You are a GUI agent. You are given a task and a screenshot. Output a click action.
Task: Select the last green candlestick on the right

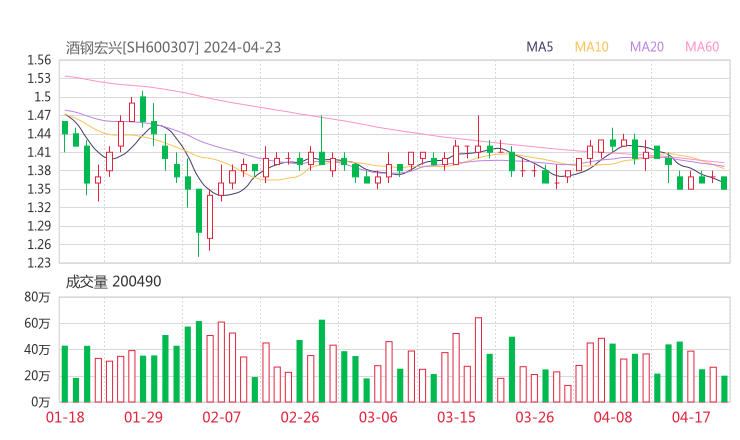click(724, 183)
